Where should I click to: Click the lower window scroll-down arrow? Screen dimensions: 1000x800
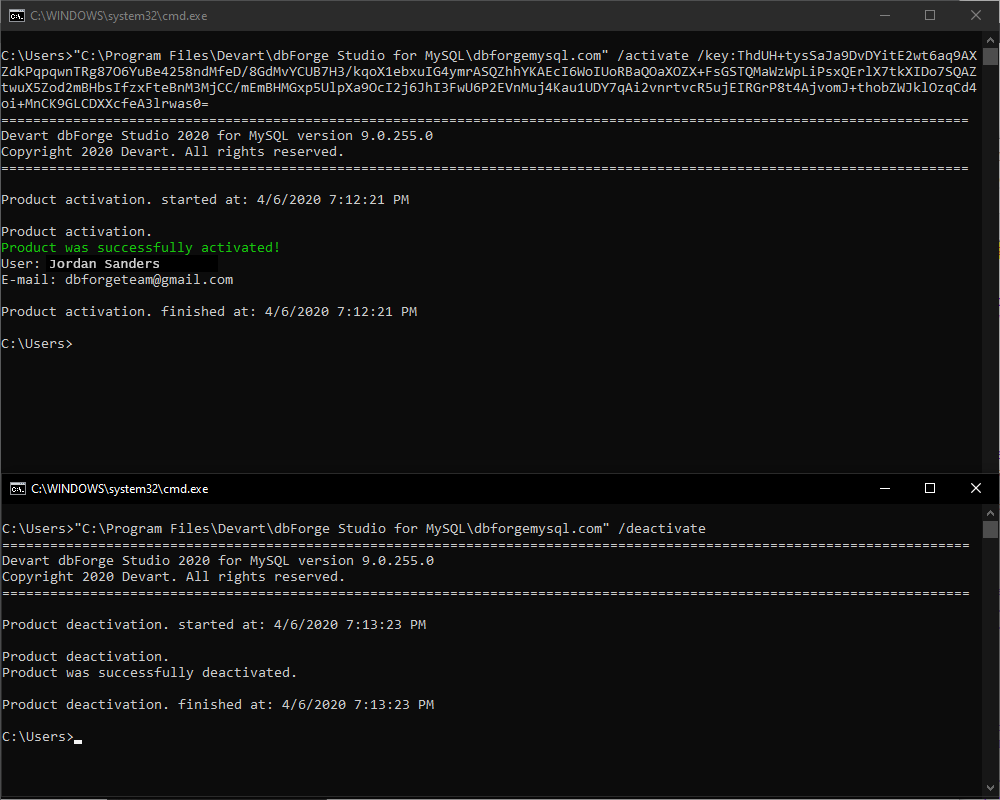point(990,788)
